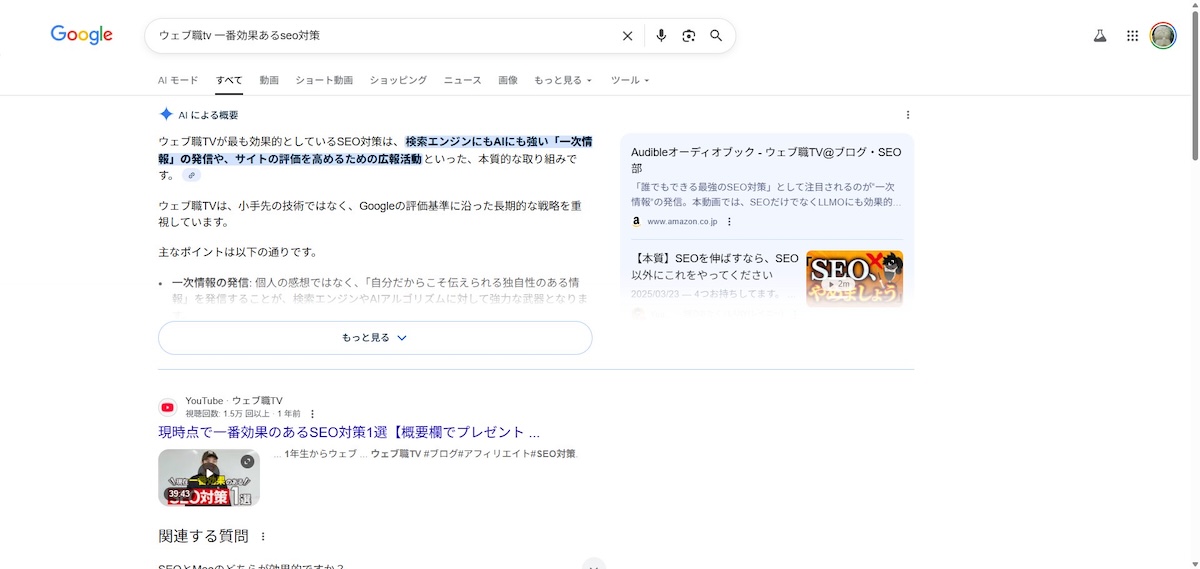Open the 現時点で一番効果のあるSEO対策1選 result
Viewport: 1200px width, 569px height.
348,432
